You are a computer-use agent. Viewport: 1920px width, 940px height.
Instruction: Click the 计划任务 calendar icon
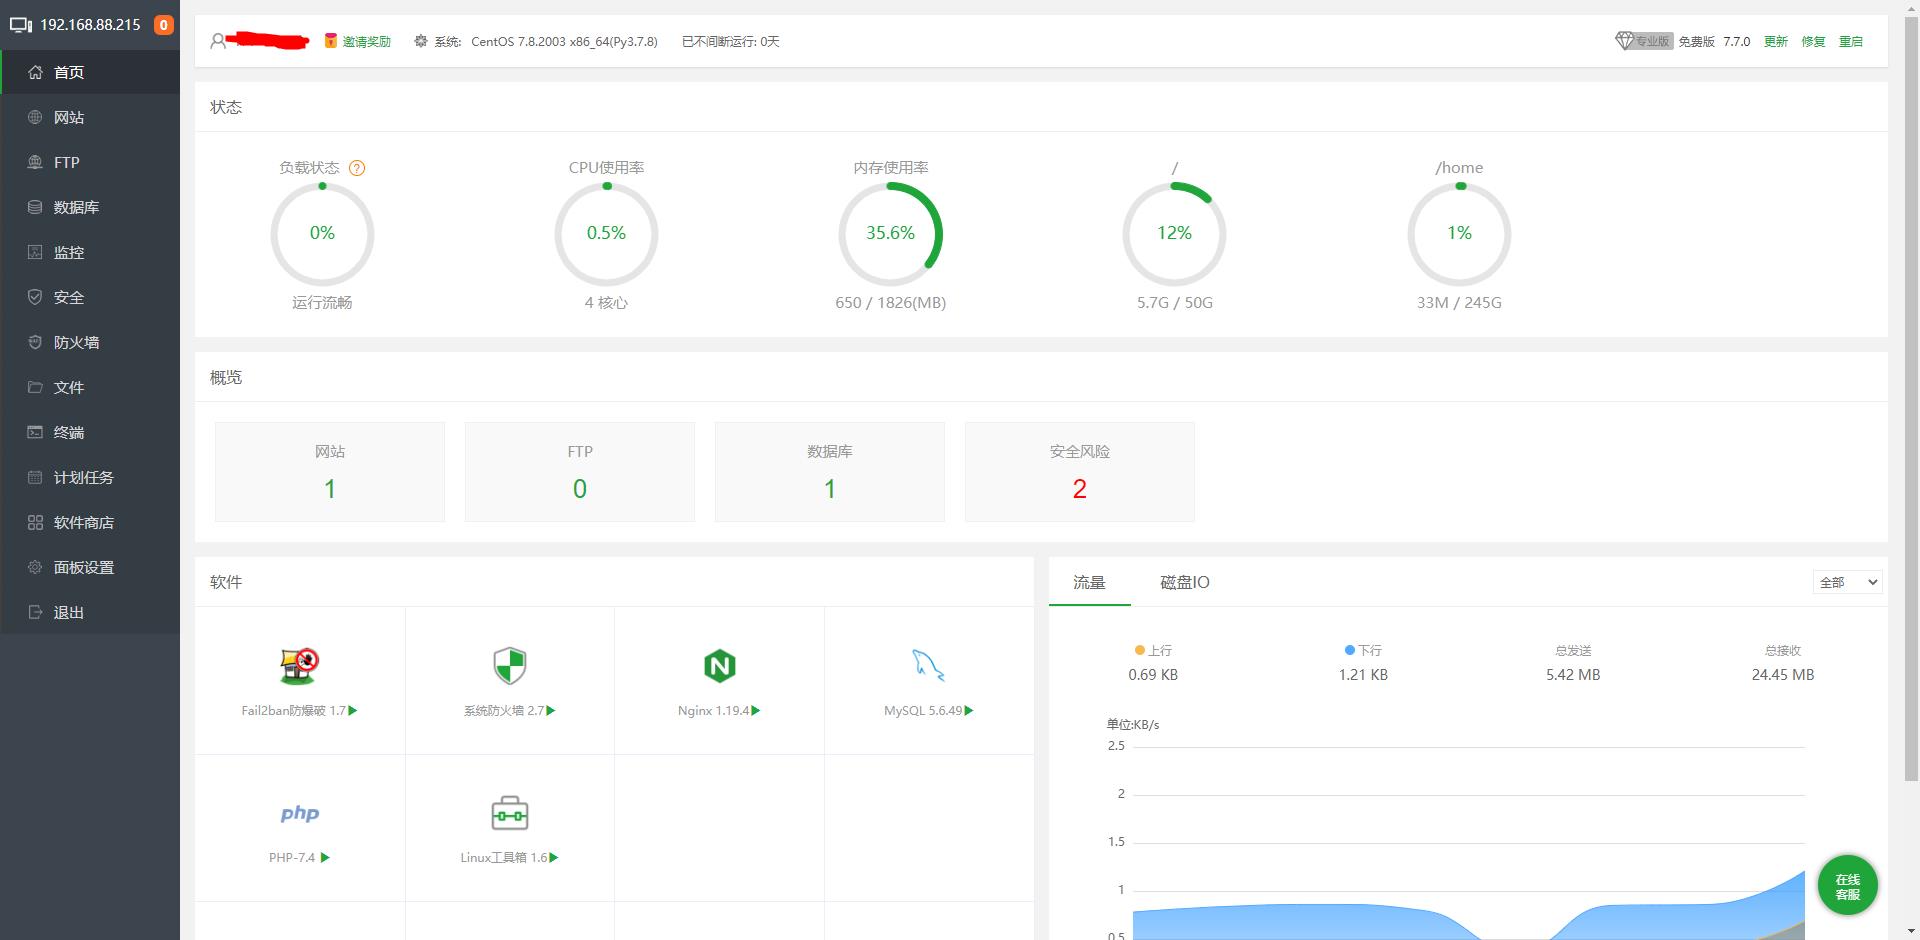pos(35,477)
